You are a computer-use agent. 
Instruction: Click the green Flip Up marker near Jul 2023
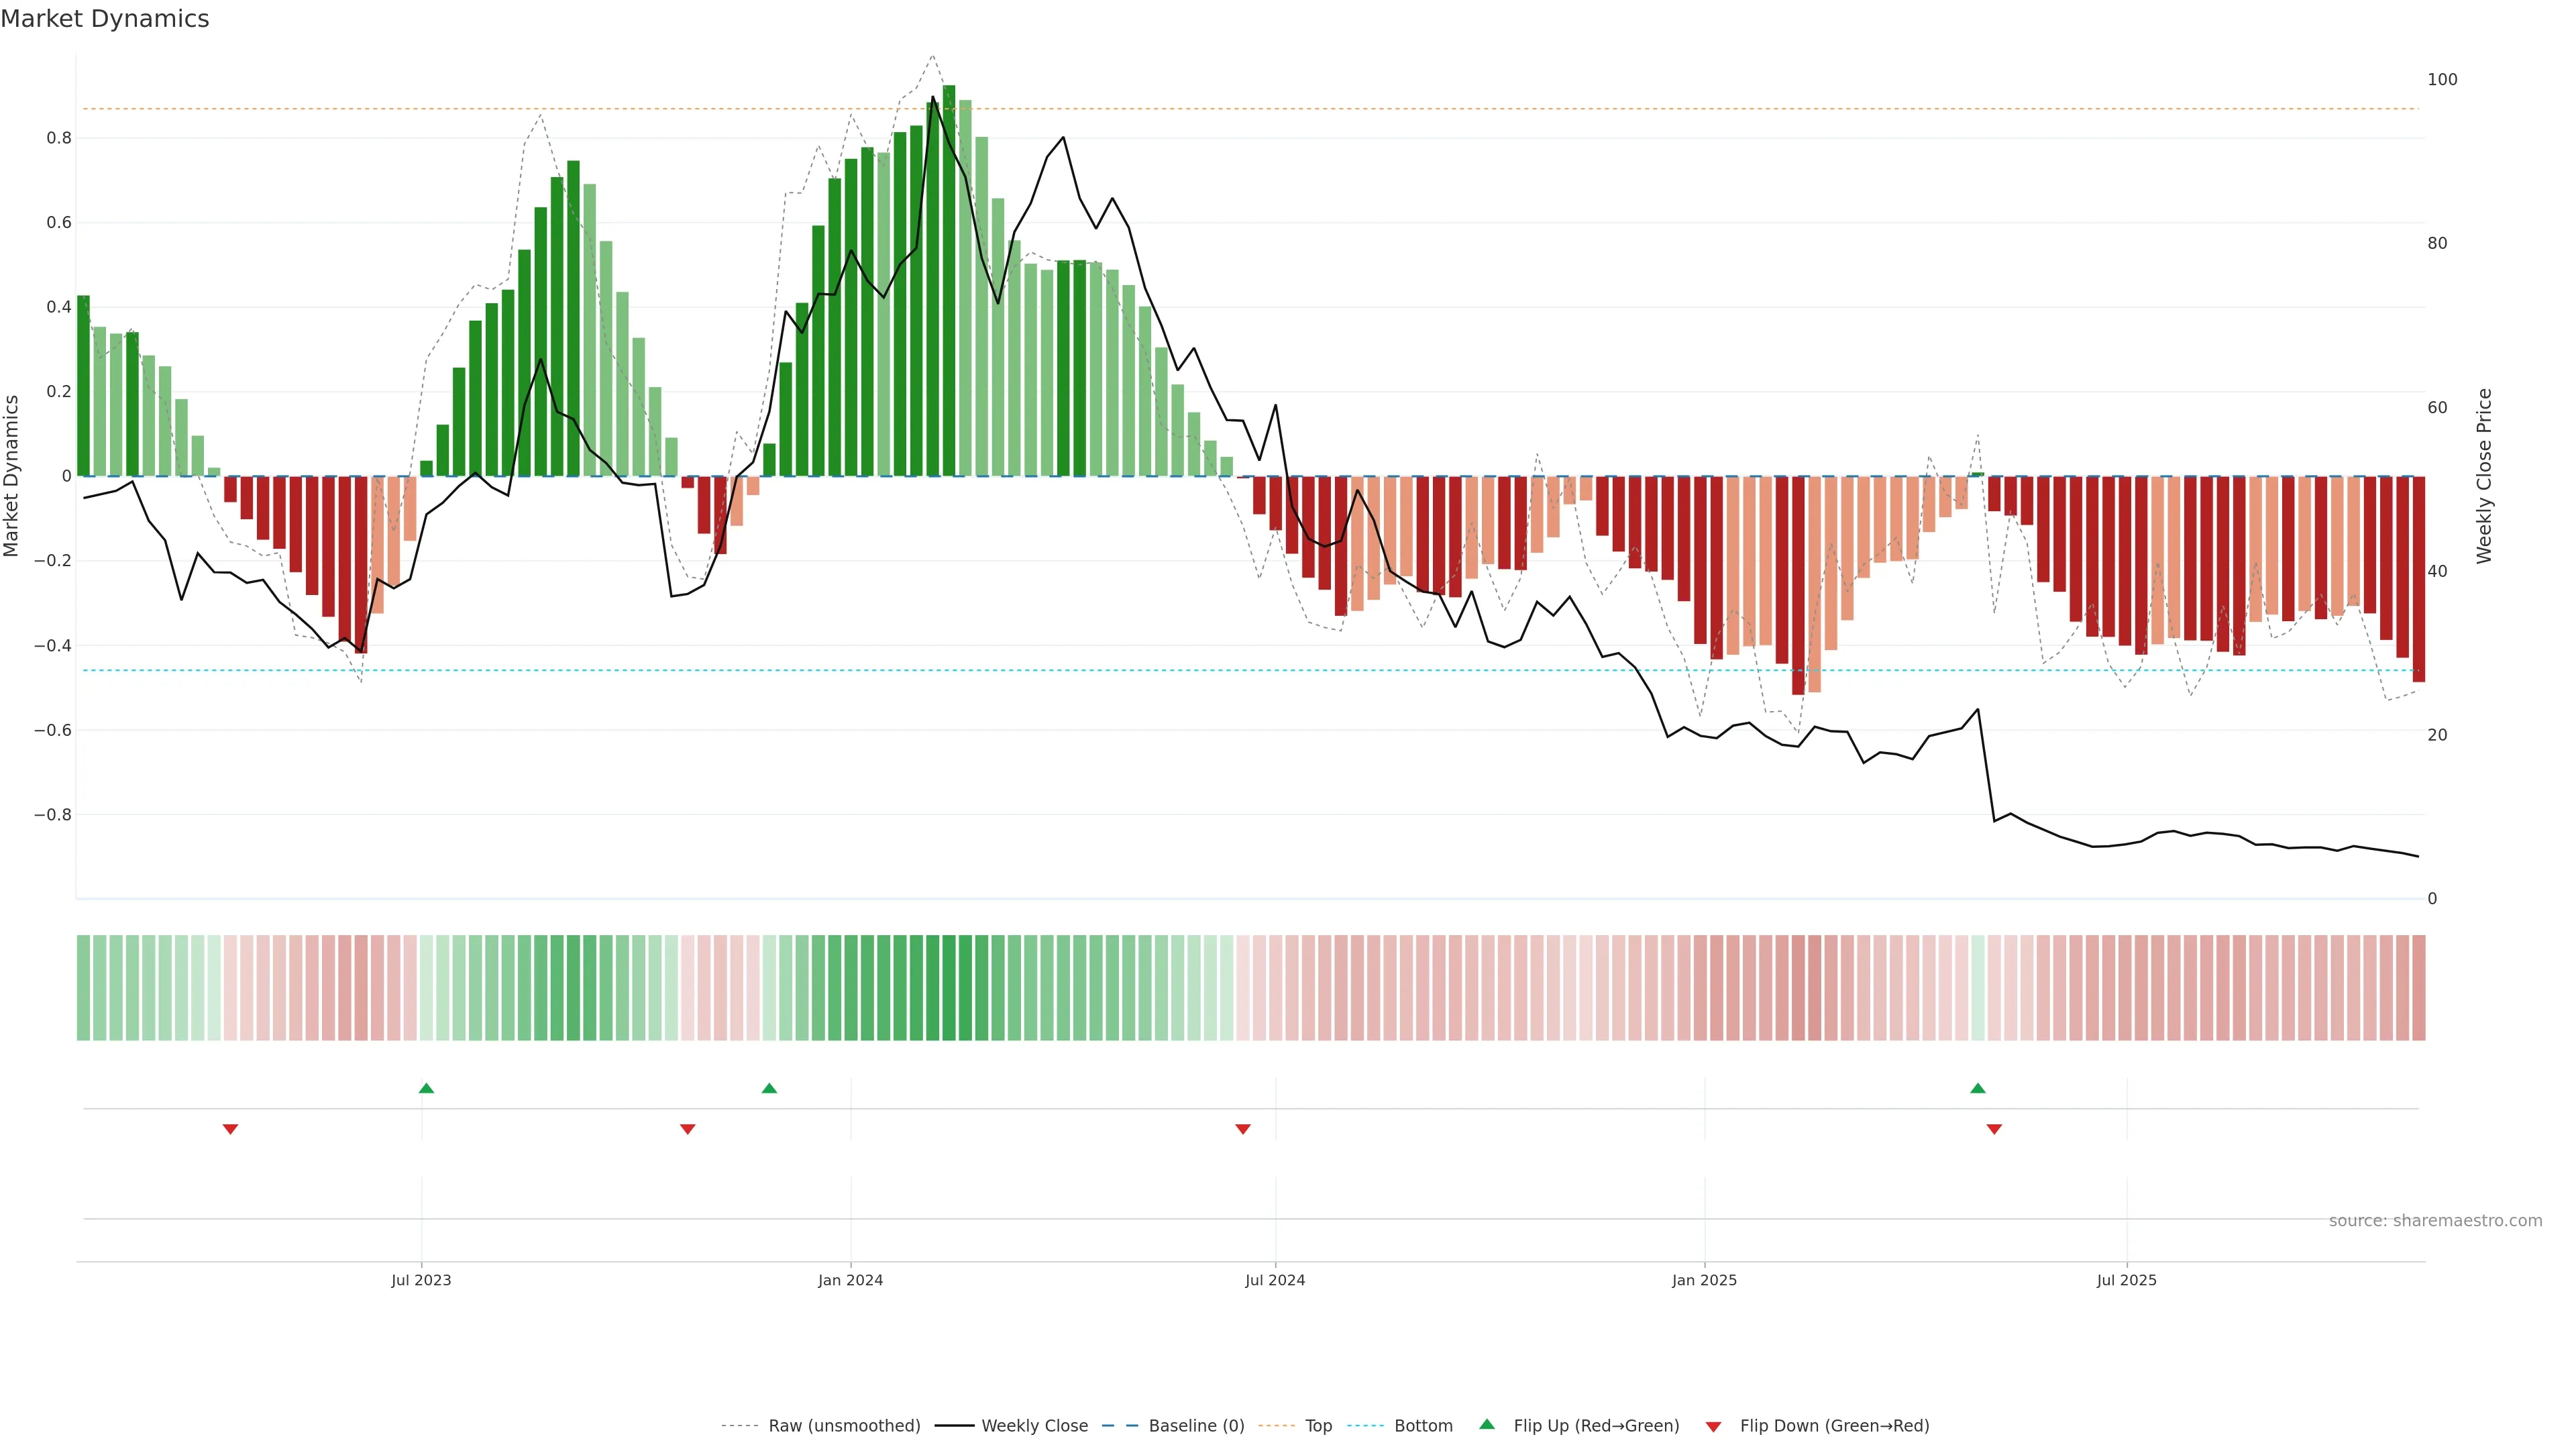click(426, 1088)
